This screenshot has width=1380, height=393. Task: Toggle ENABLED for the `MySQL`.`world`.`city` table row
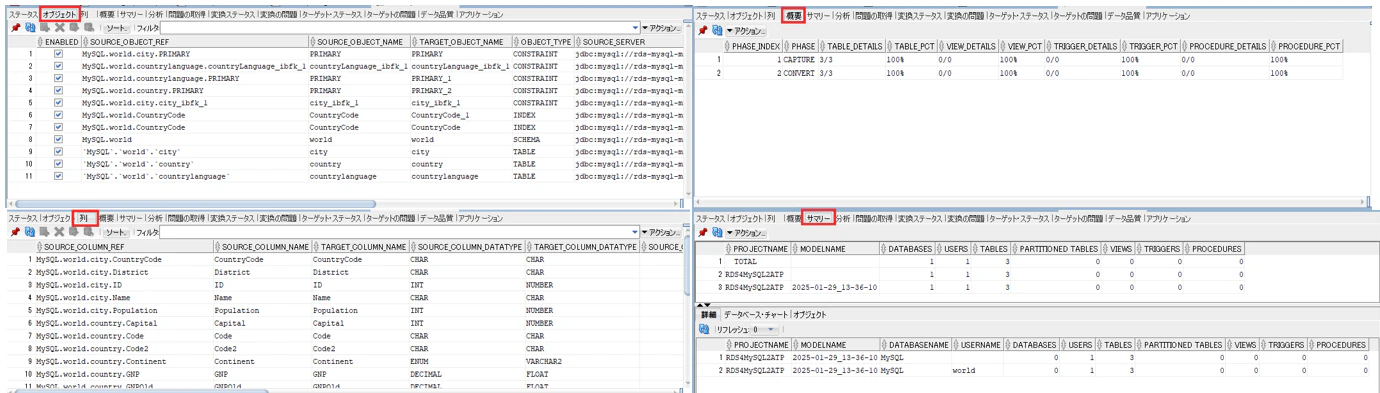[58, 151]
